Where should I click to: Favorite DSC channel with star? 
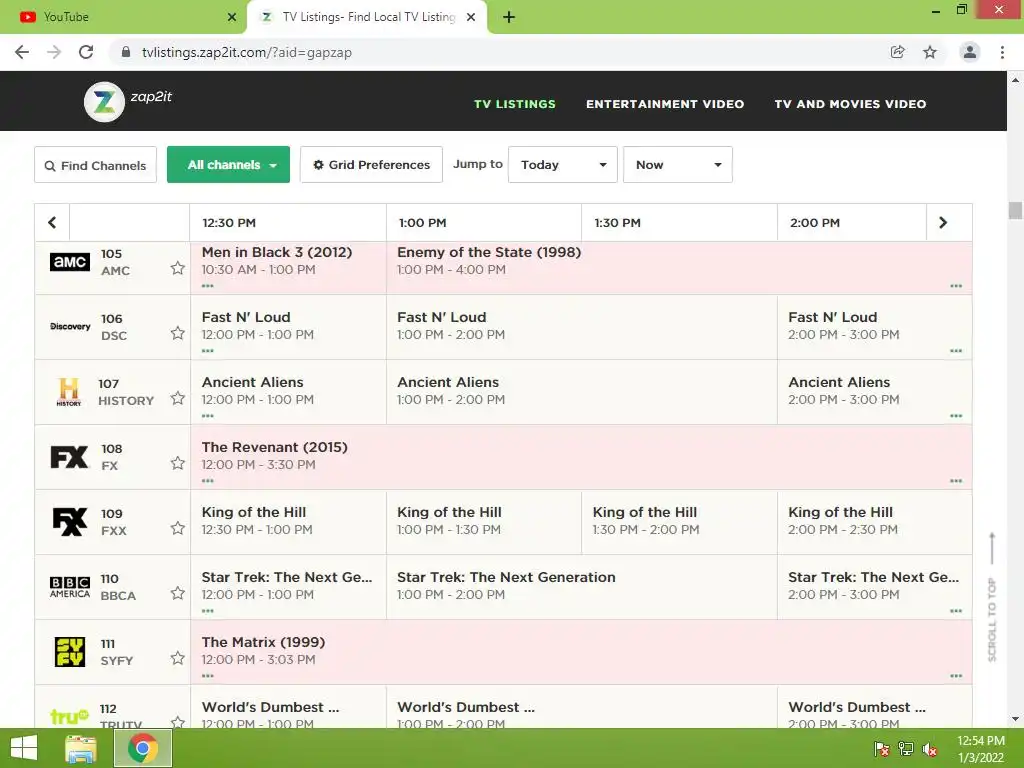click(x=178, y=333)
